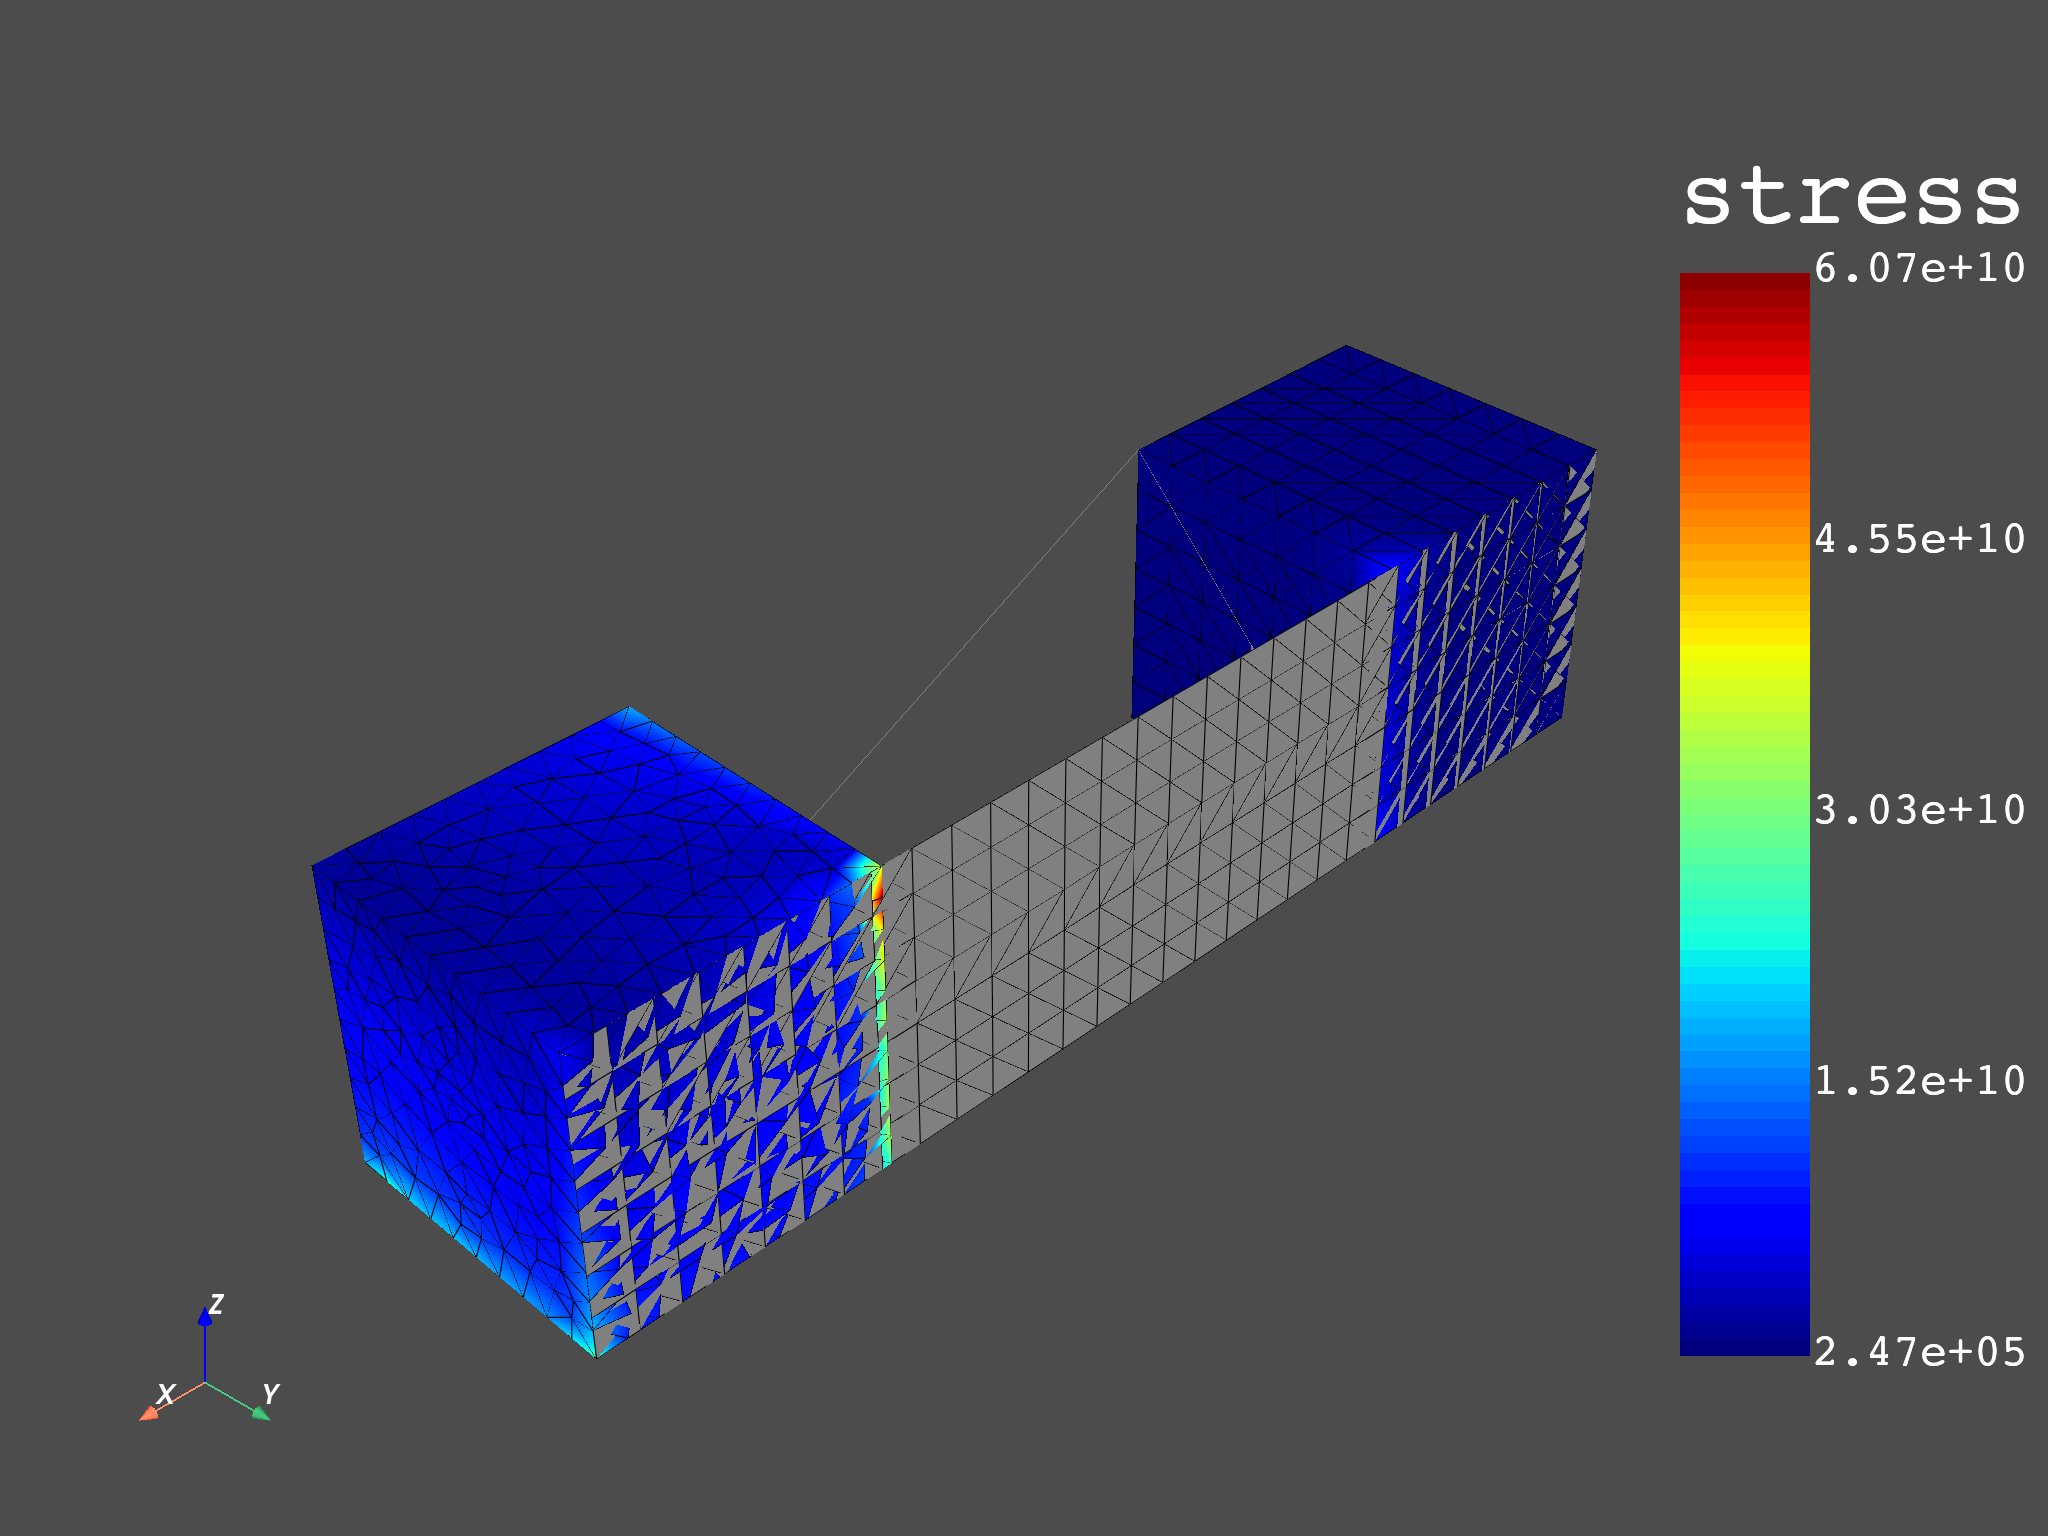Screen dimensions: 2048x1536
Task: Click the 6.07e+10 maximum label
Action: [x=1920, y=268]
